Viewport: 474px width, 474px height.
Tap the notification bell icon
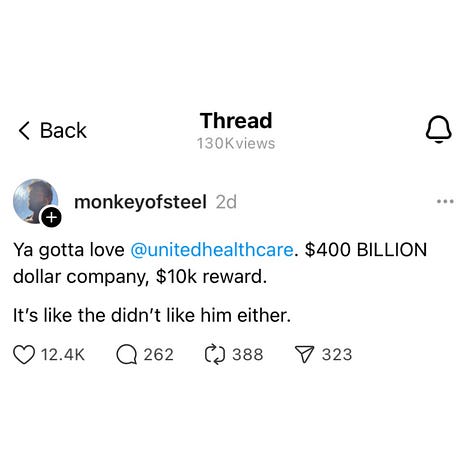click(439, 130)
